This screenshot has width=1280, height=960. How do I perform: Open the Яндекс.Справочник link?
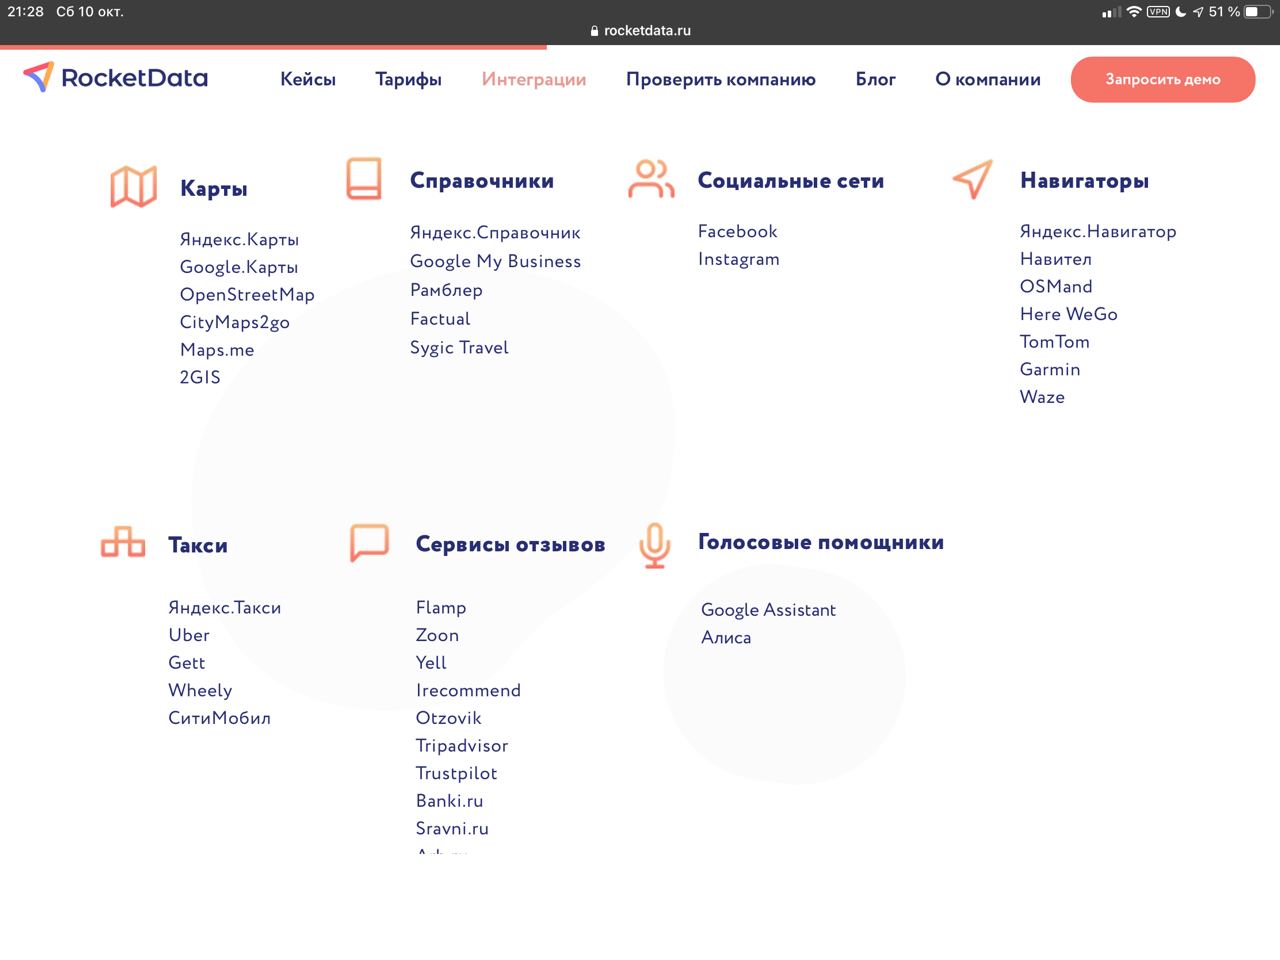[x=495, y=233]
